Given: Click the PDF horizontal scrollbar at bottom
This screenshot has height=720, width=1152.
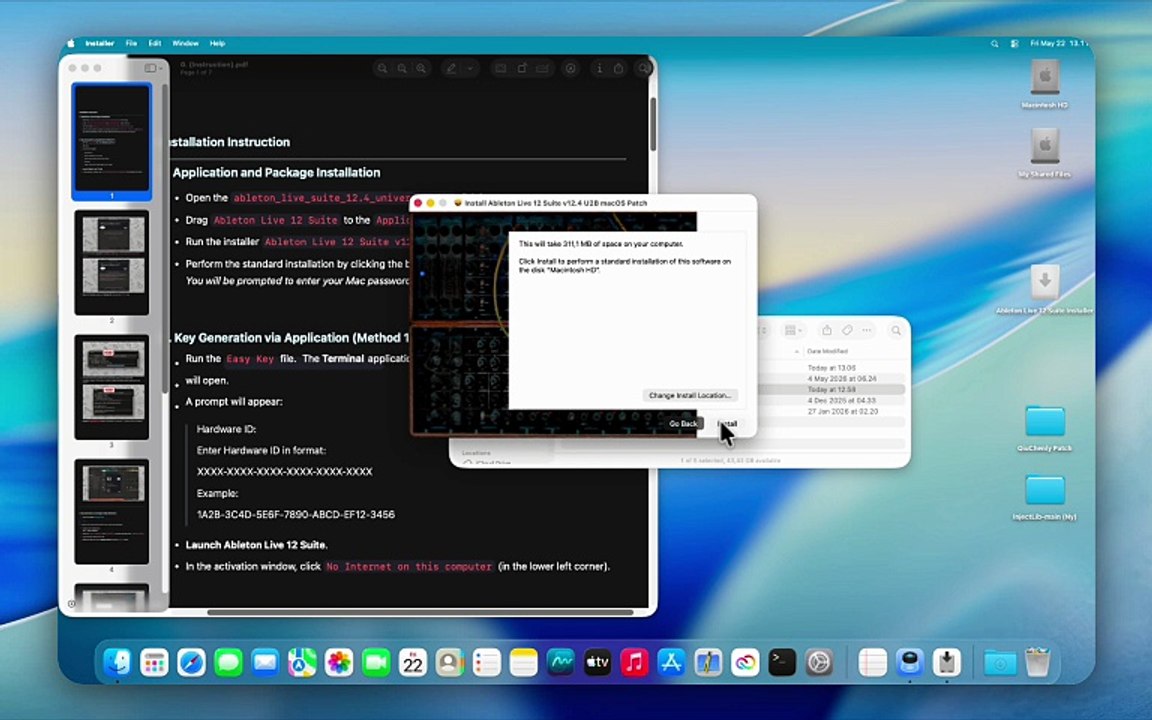Looking at the screenshot, I should [x=420, y=612].
